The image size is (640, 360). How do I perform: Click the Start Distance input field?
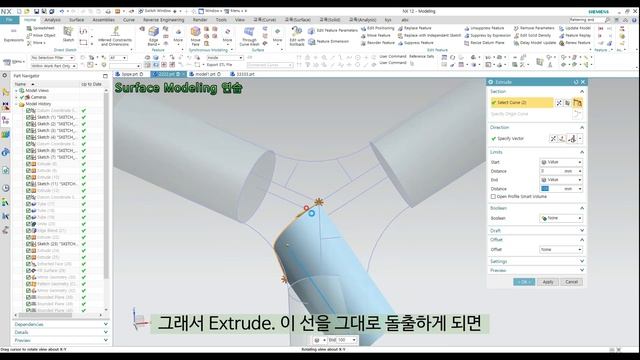[x=559, y=171]
